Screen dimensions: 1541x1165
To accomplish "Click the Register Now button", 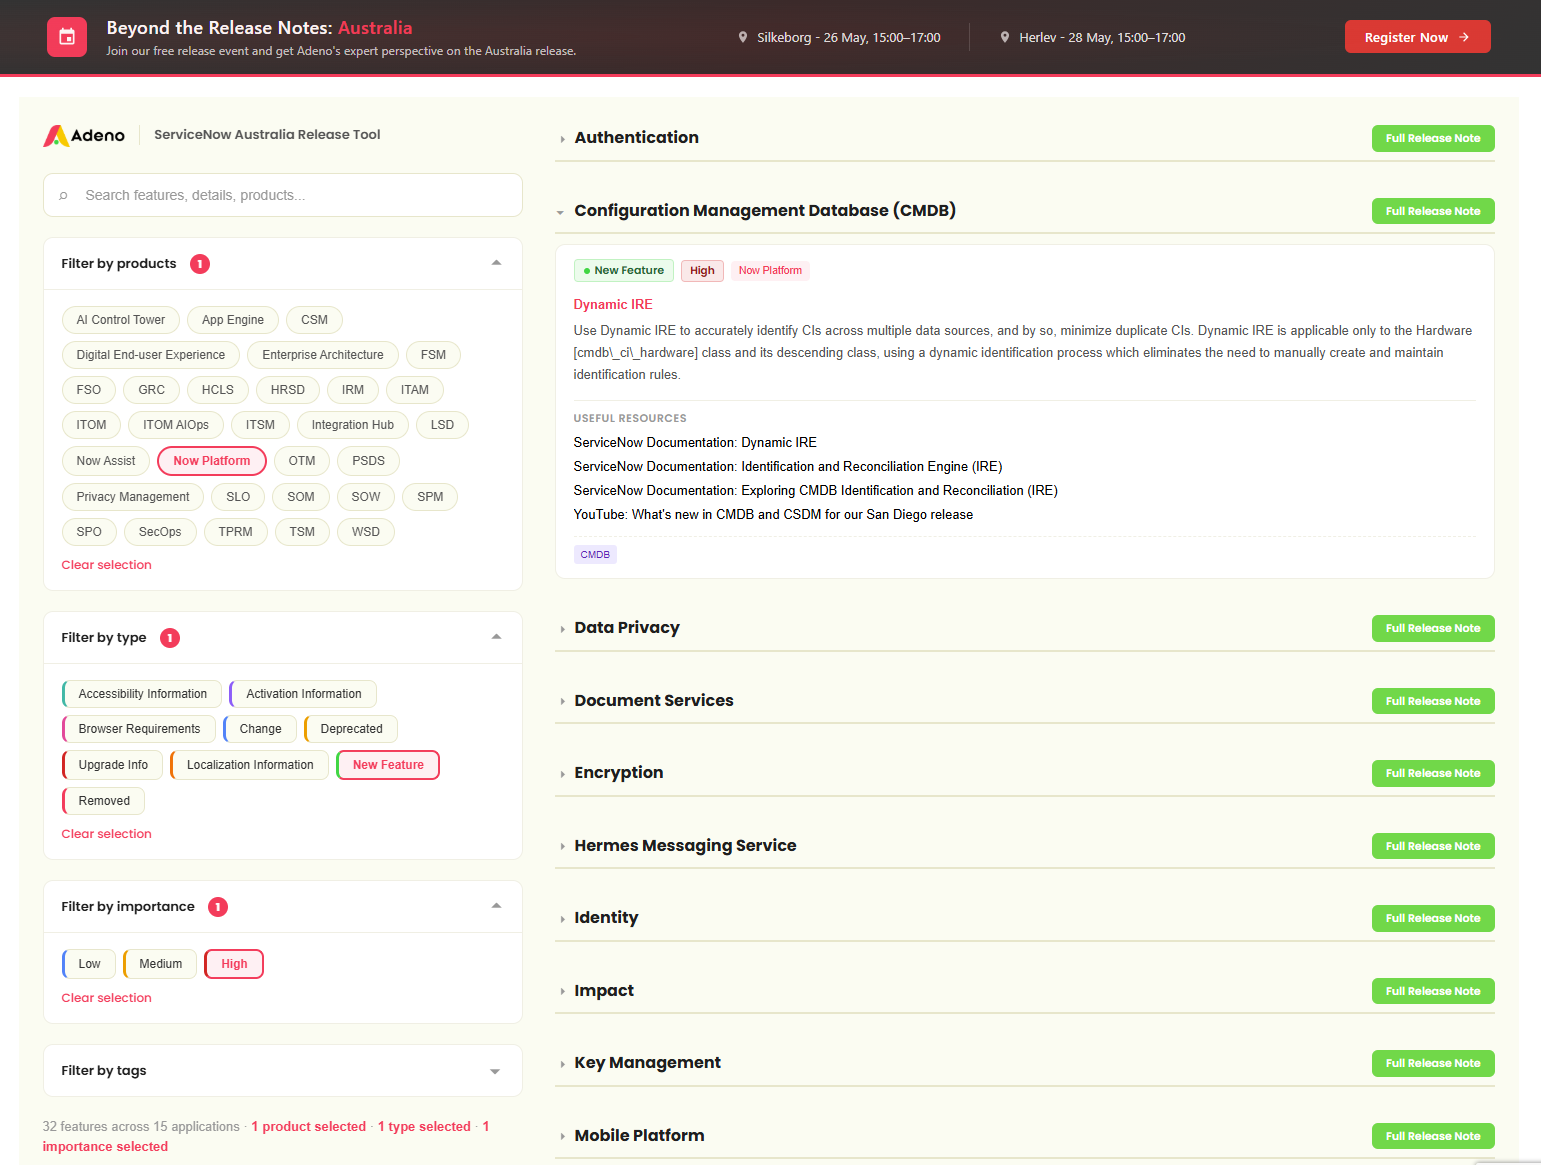I will [x=1417, y=36].
